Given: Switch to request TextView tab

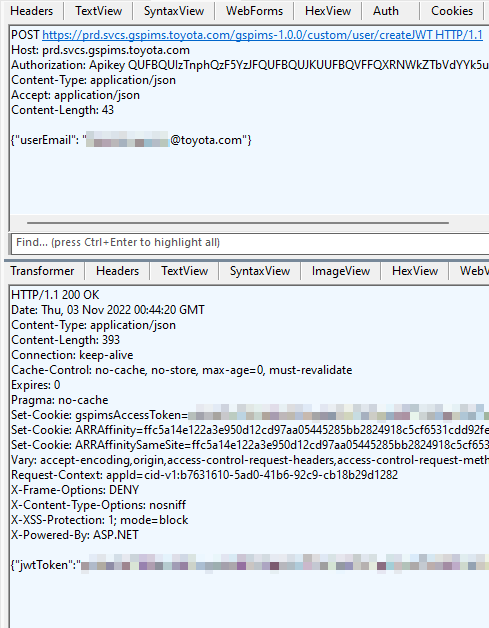Looking at the screenshot, I should [x=99, y=11].
